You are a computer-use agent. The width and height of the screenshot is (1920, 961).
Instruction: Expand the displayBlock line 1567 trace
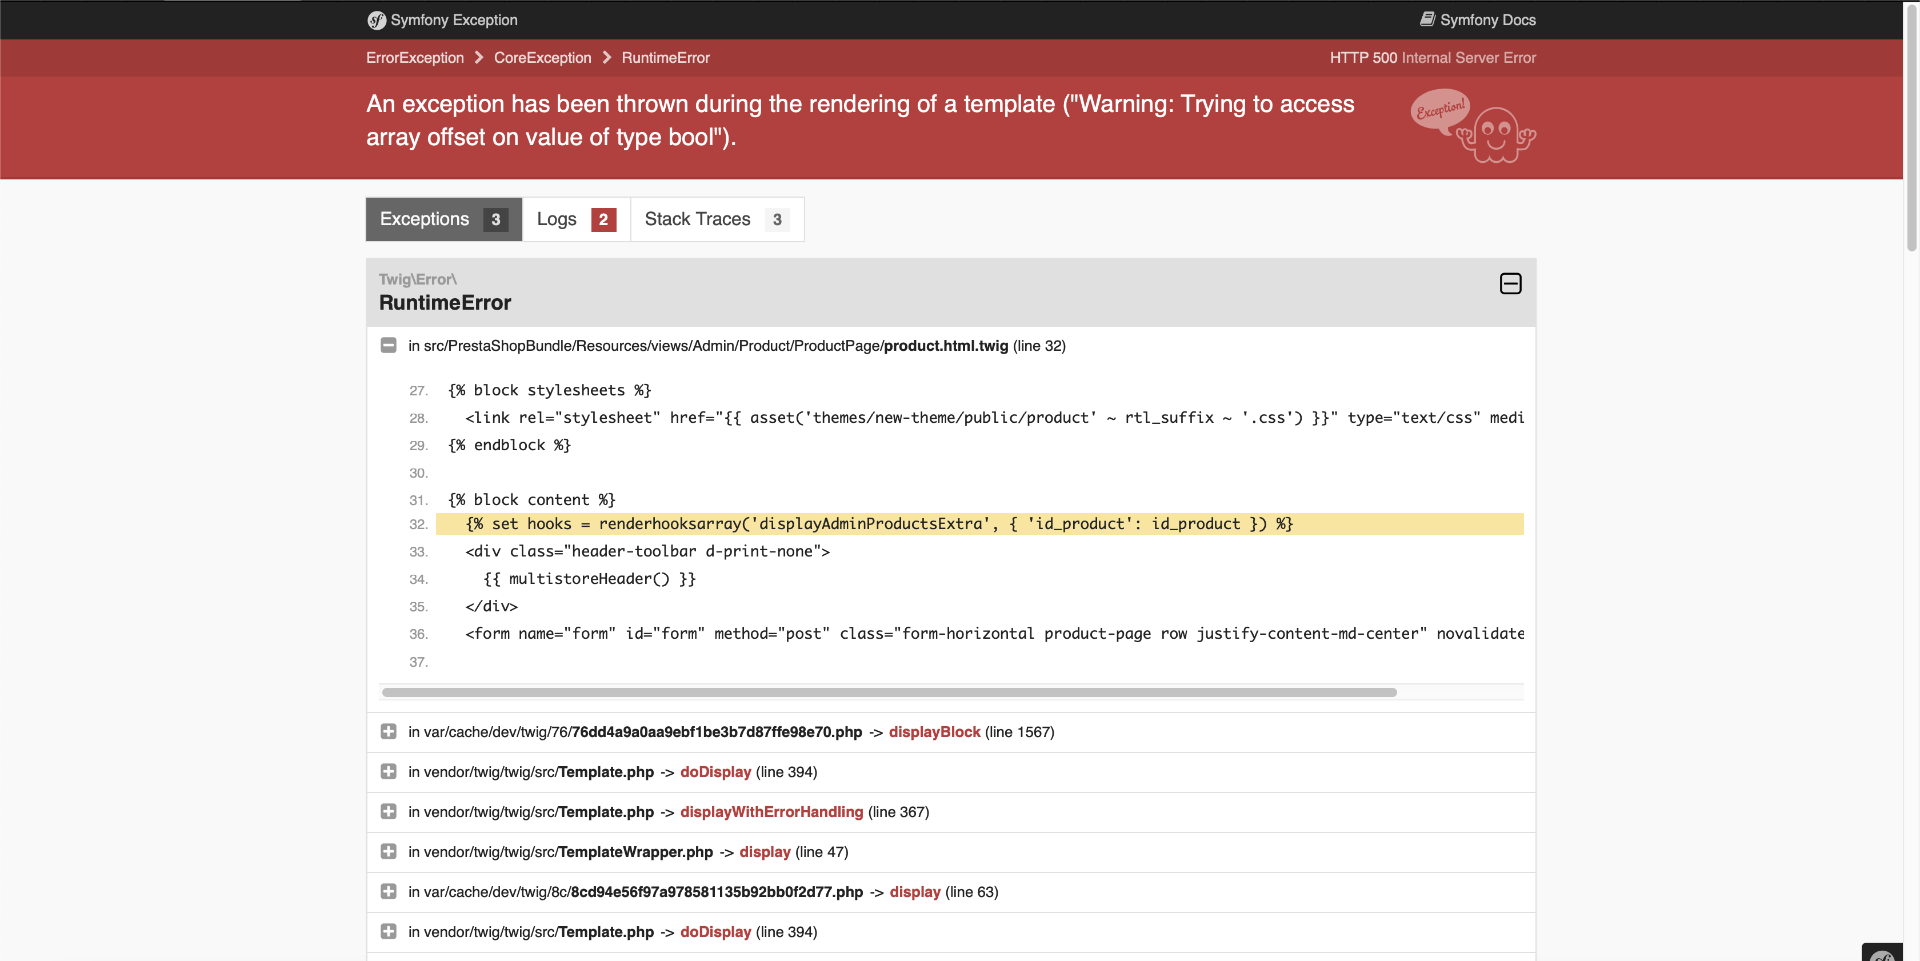(389, 732)
